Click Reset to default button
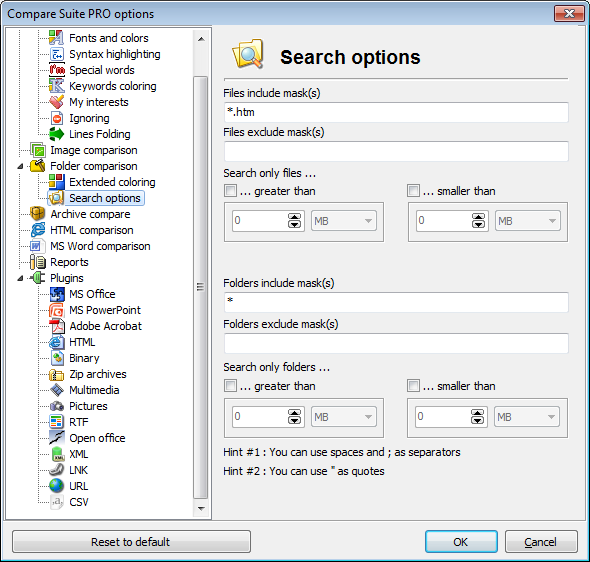The height and width of the screenshot is (562, 590). [x=131, y=541]
